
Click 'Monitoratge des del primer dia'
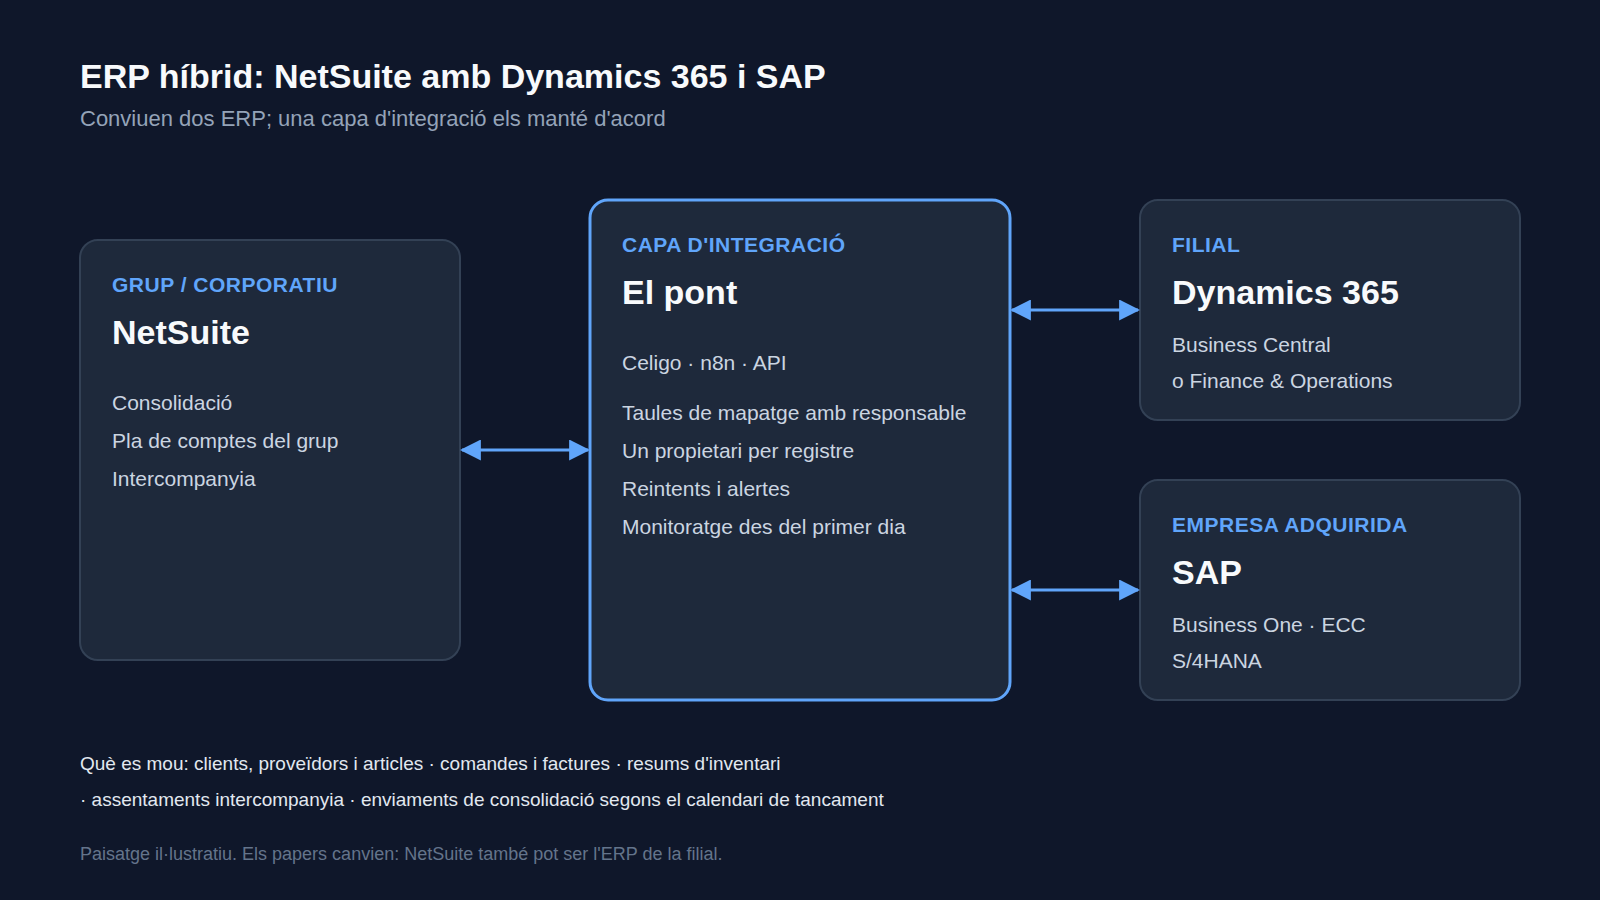[x=764, y=527]
